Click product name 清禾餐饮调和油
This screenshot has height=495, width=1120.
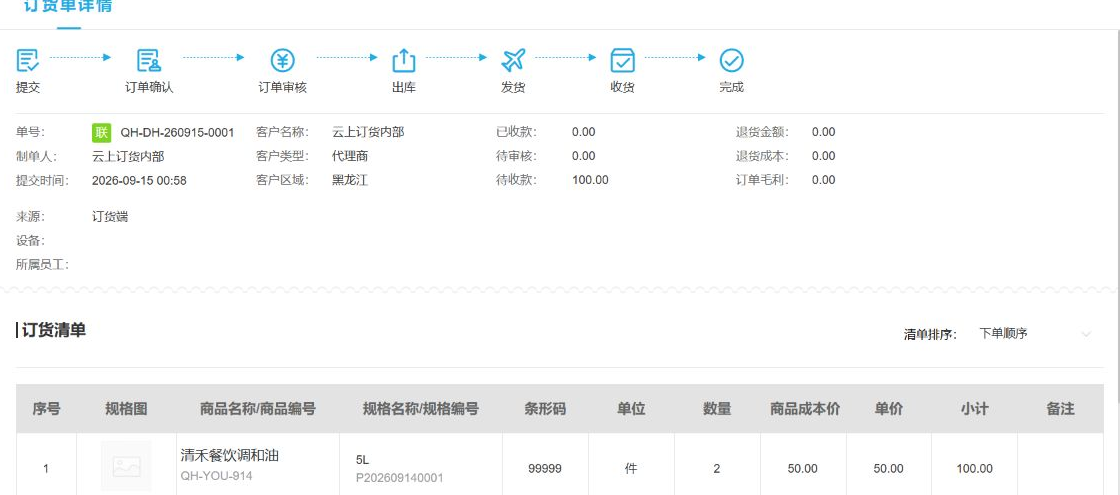[x=229, y=455]
